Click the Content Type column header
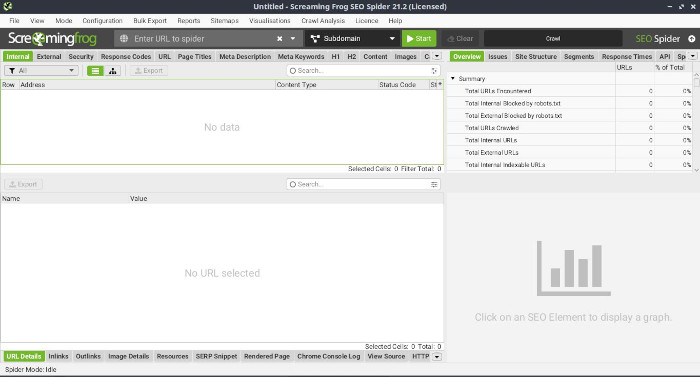Image resolution: width=700 pixels, height=377 pixels. tap(326, 84)
